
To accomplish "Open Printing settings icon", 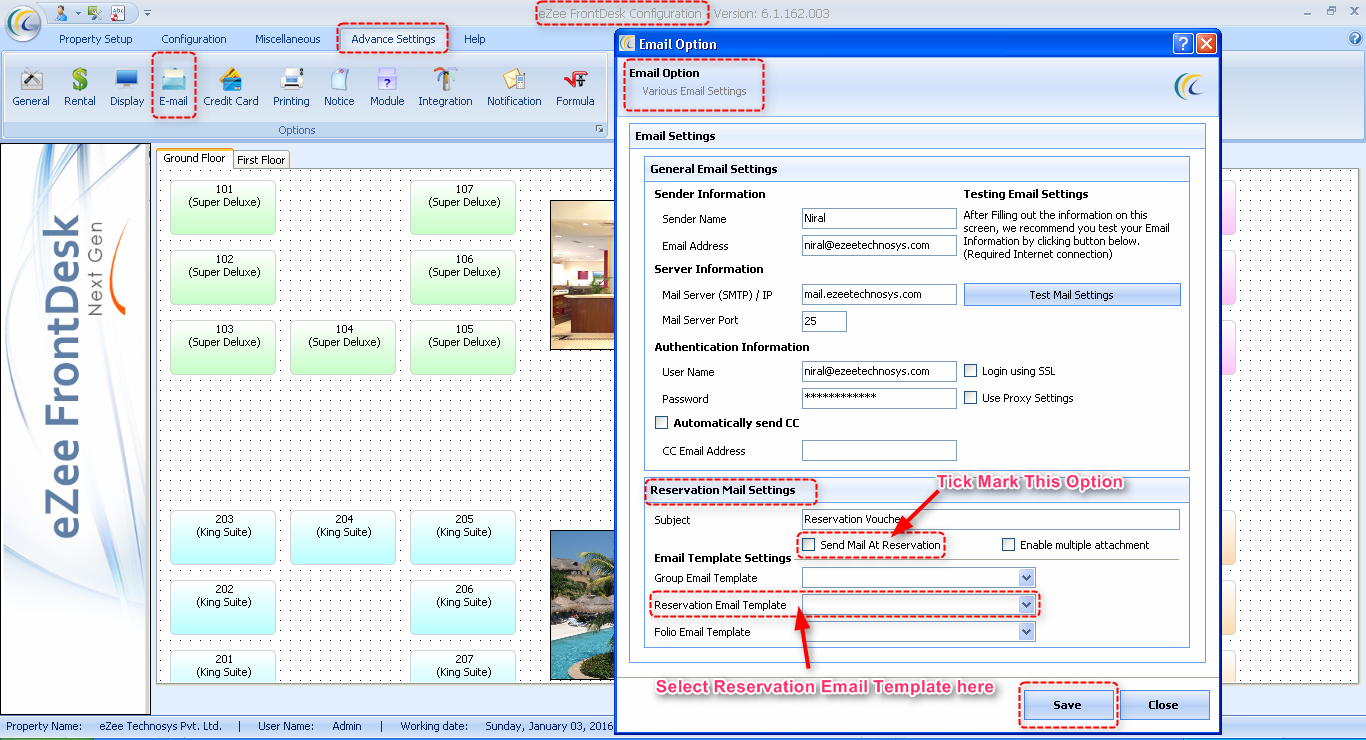I will pyautogui.click(x=291, y=87).
